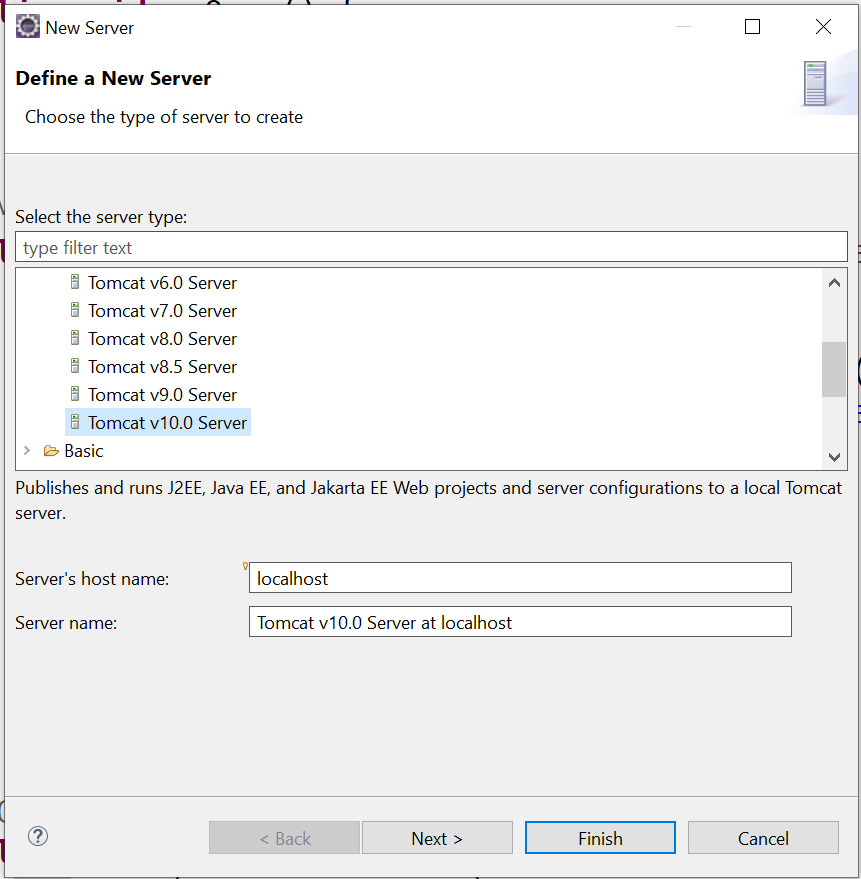Click Finish to create the server
The image size is (861, 879).
coord(600,838)
